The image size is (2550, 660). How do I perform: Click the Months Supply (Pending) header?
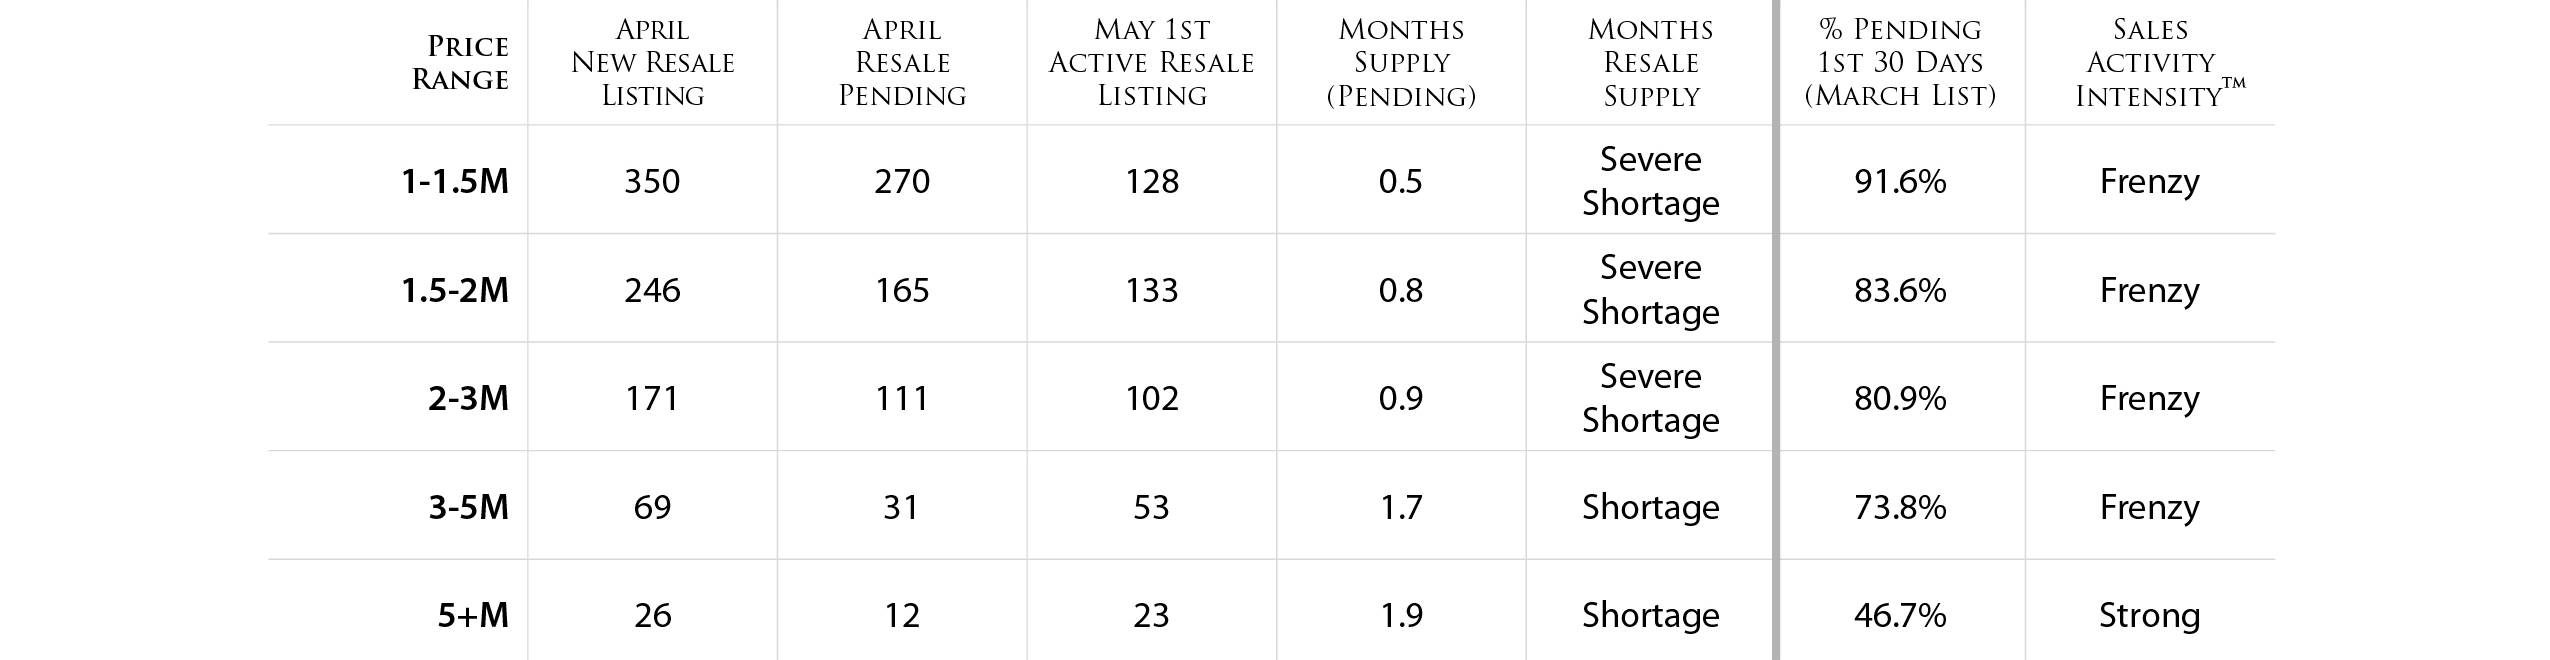[x=1401, y=62]
